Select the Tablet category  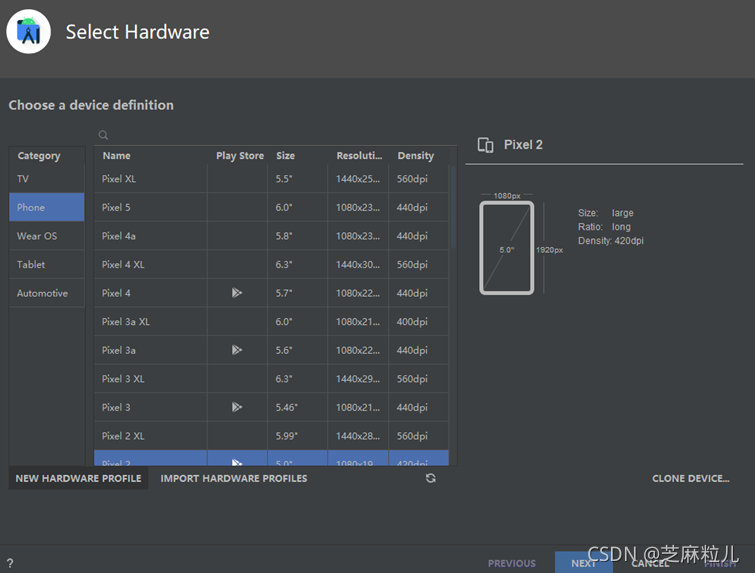pos(47,264)
